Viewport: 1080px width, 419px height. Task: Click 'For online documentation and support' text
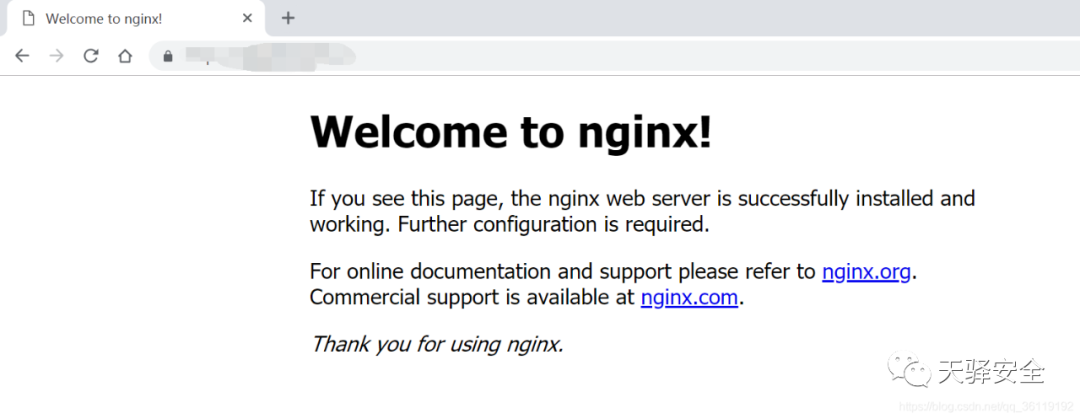[x=490, y=272]
